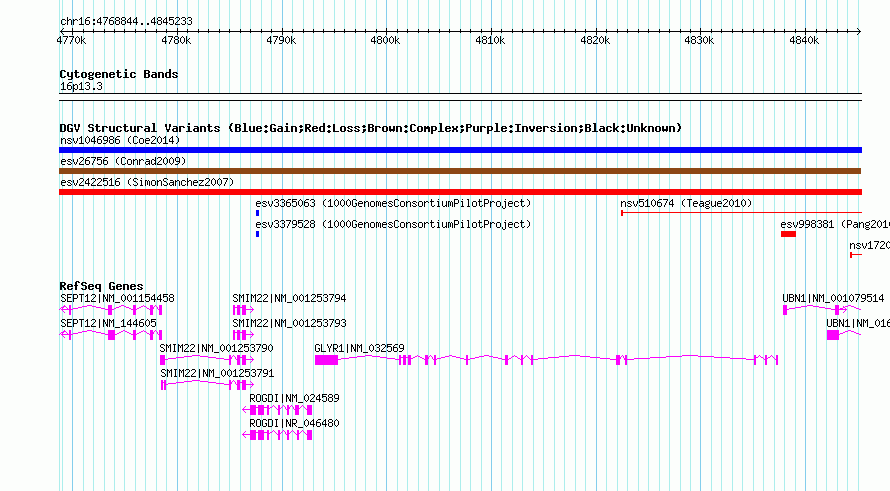This screenshot has width=890, height=491.
Task: Click the RefSeq Genes track title
Action: (101, 286)
